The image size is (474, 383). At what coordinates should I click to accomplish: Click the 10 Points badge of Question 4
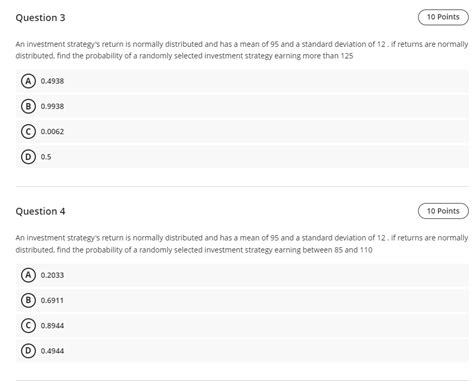click(443, 211)
